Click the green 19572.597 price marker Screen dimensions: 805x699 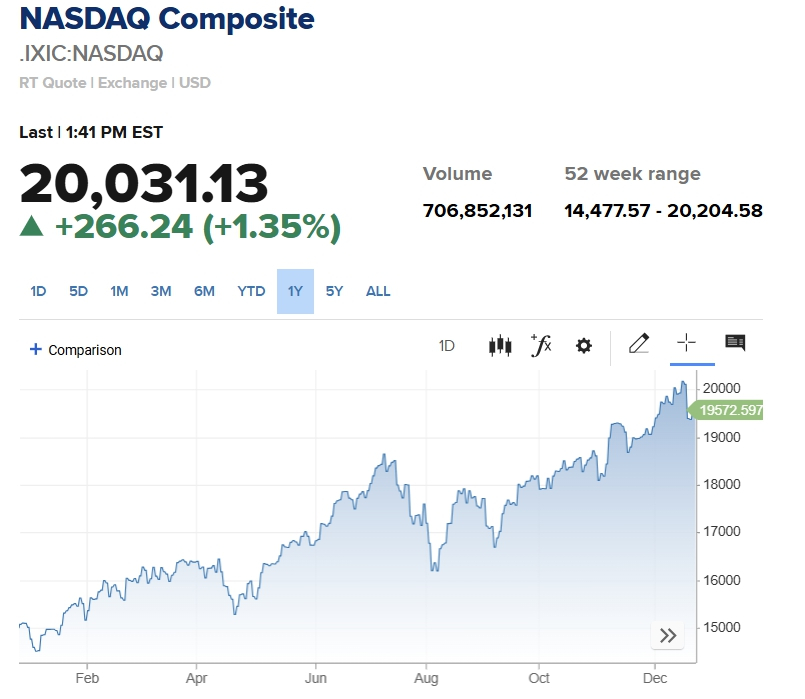[730, 410]
